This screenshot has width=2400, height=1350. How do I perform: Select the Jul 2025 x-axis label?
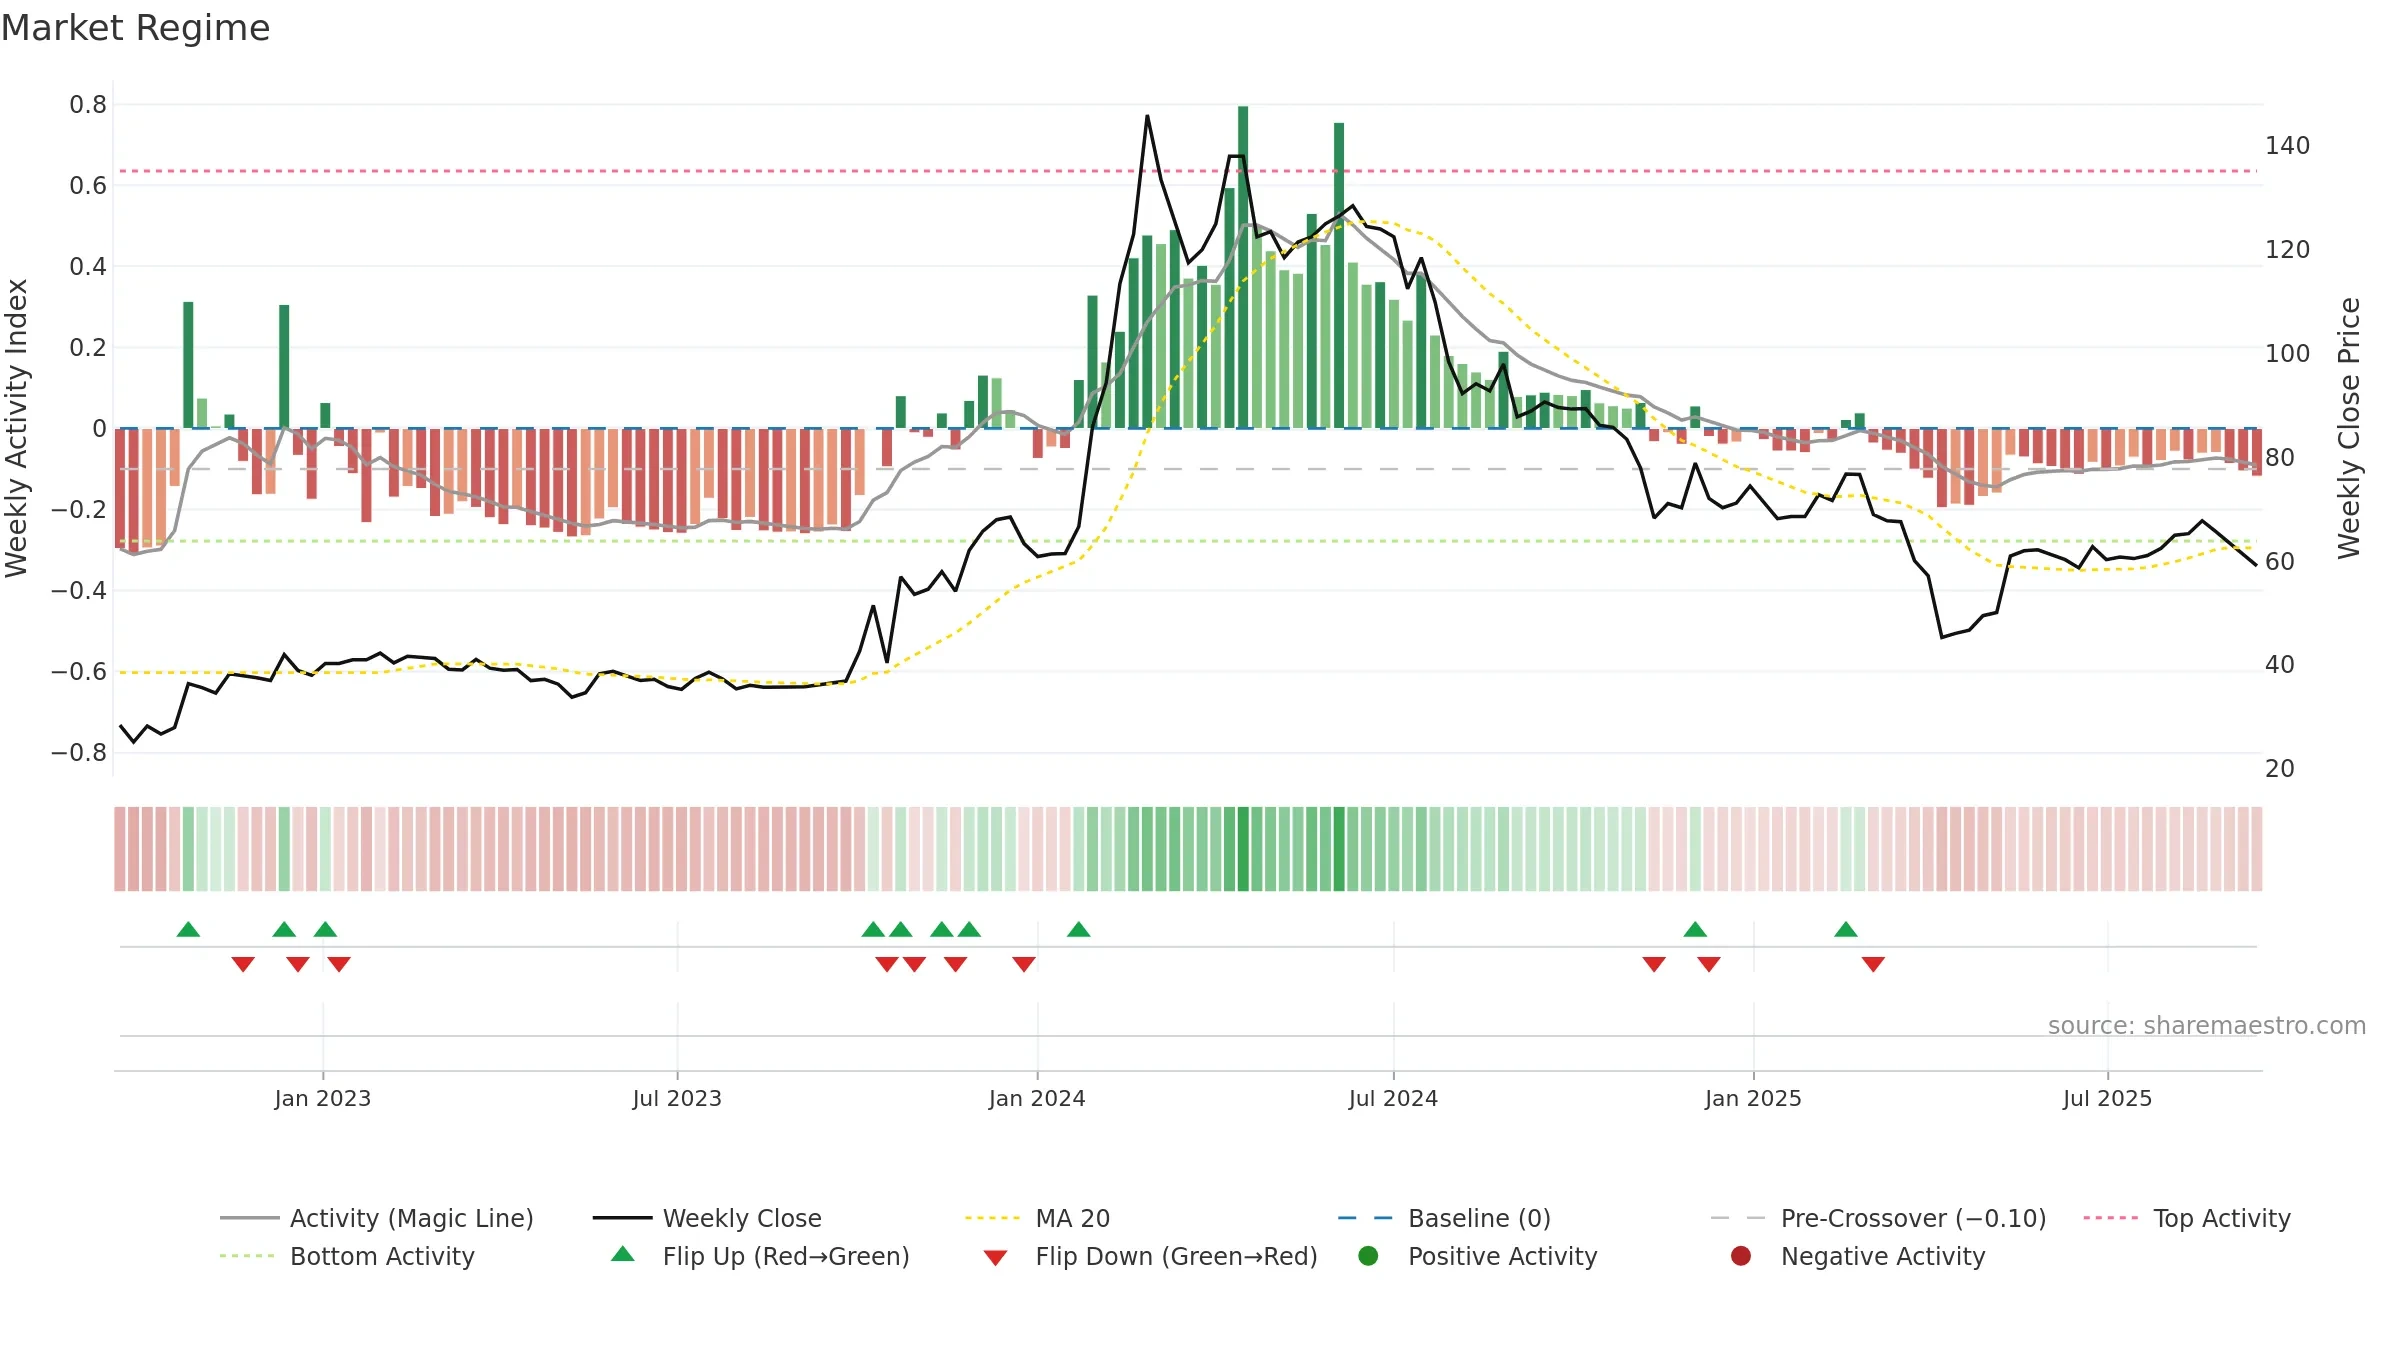pyautogui.click(x=2107, y=1098)
